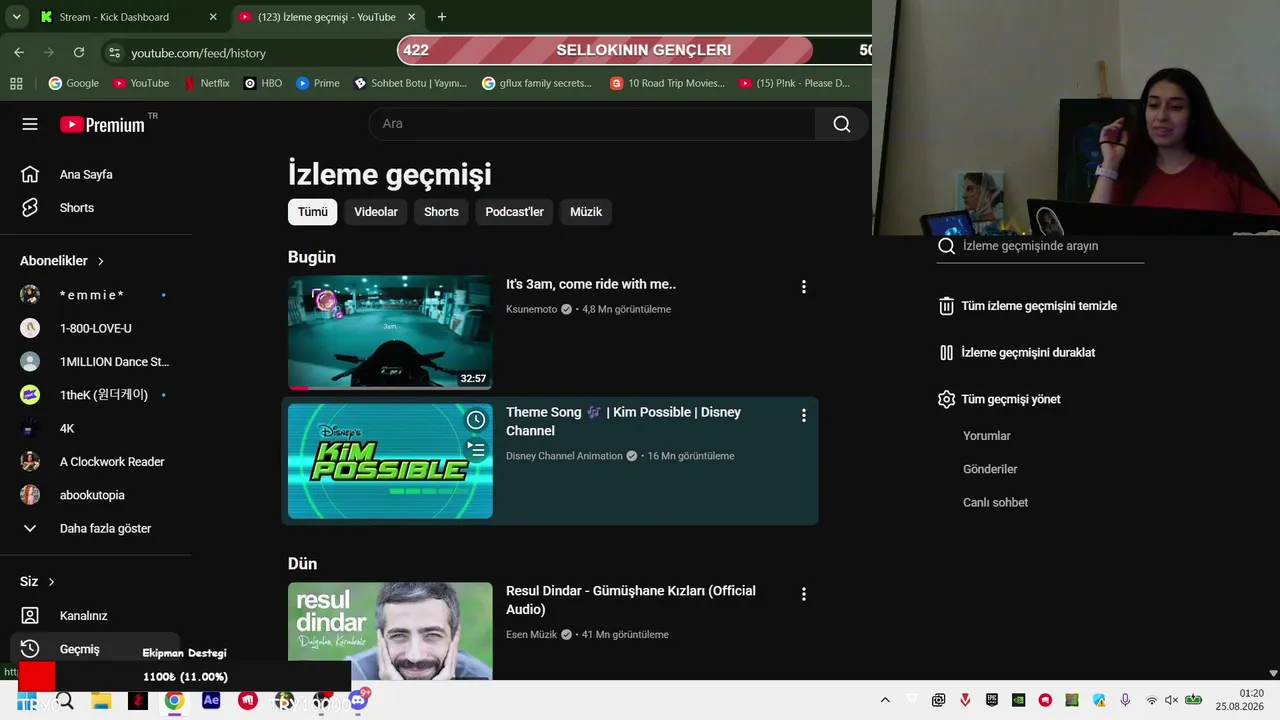Click the microphone tray icon
This screenshot has width=1280, height=720.
(1125, 701)
